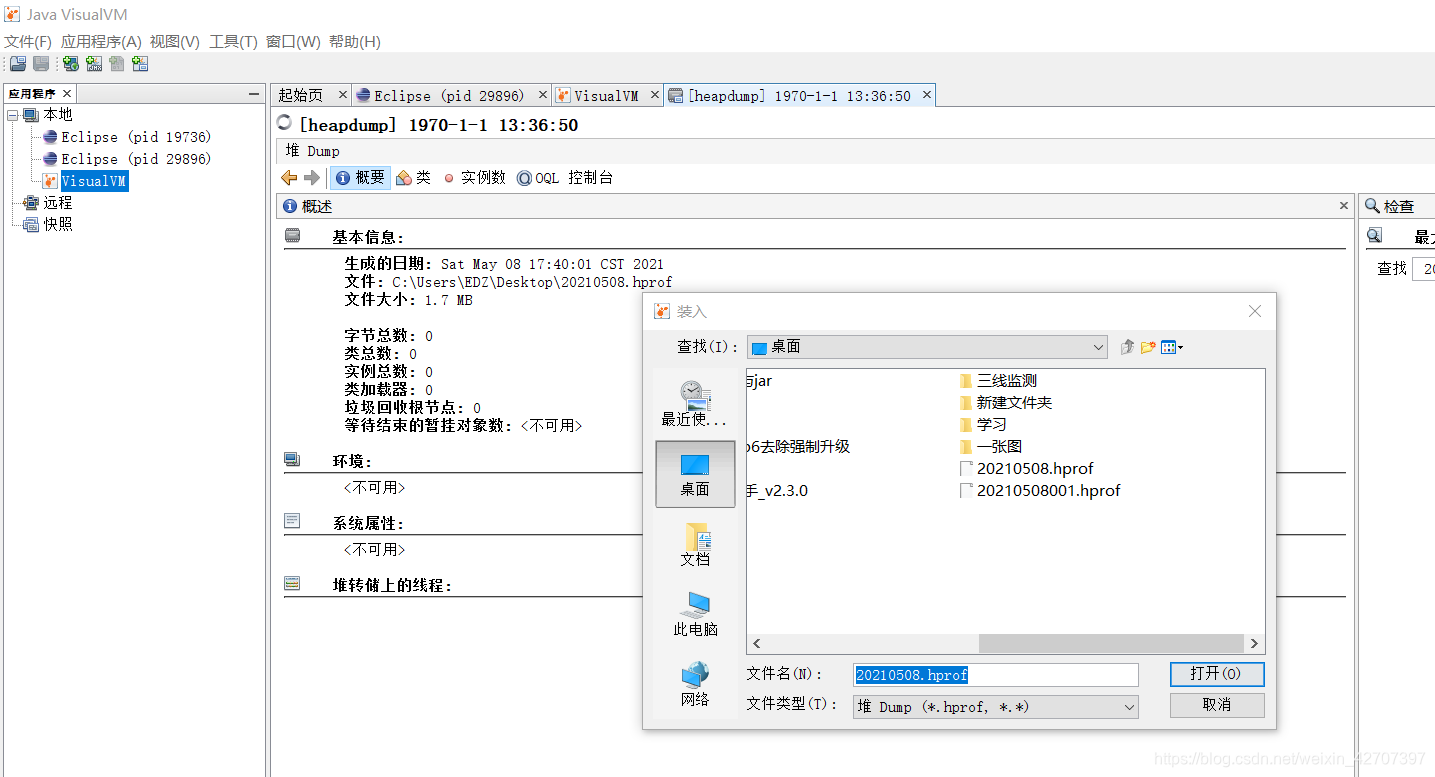Select the VisualVM tree node

pos(85,181)
